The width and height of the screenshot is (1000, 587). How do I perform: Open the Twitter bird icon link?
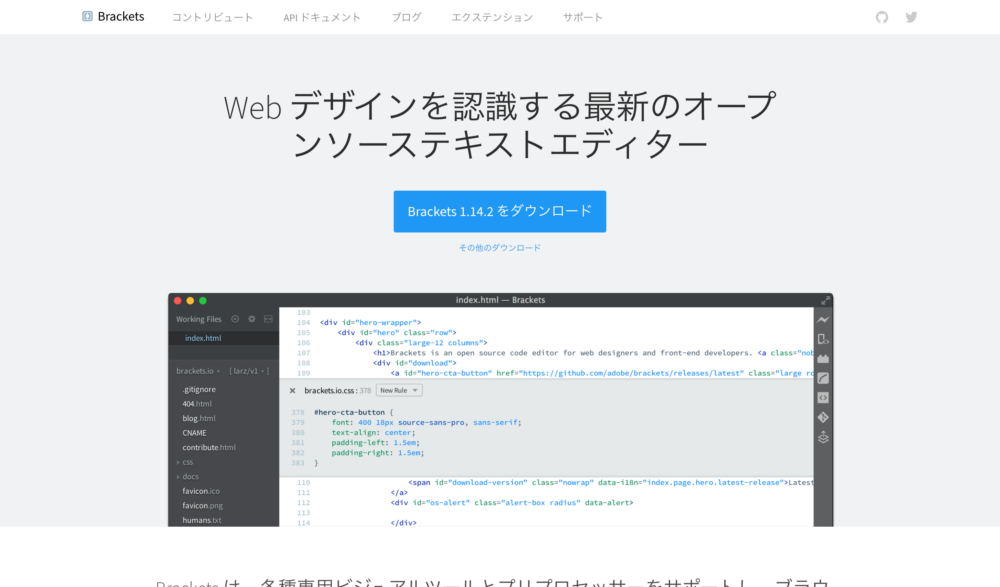click(911, 17)
